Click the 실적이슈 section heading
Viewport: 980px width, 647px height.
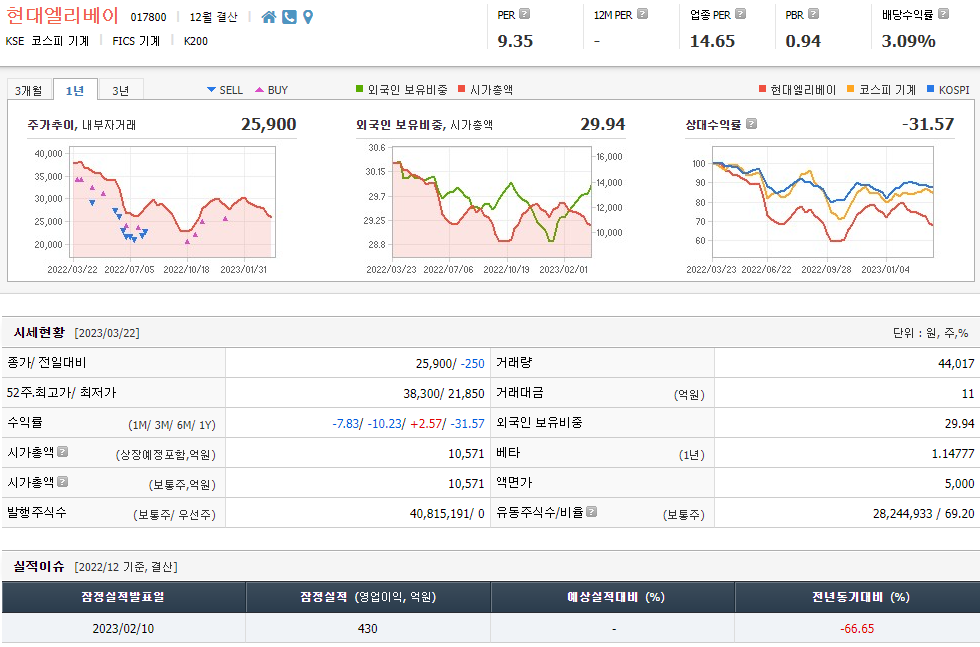(39, 567)
